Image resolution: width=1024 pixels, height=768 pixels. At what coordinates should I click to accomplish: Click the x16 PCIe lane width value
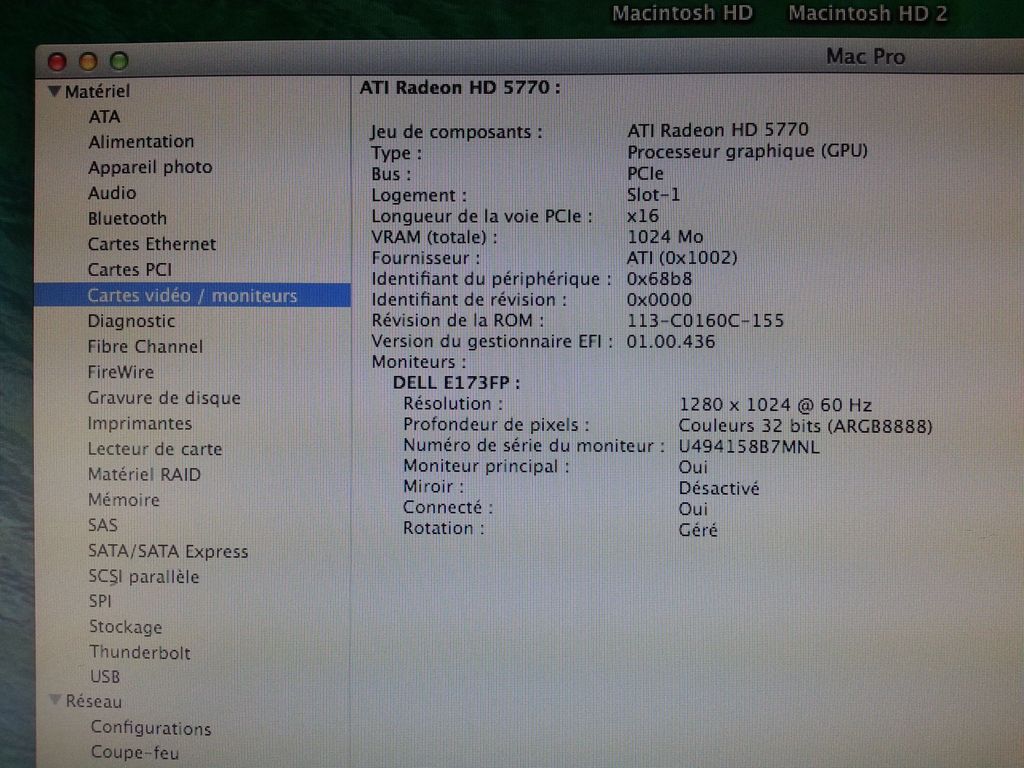pyautogui.click(x=643, y=216)
